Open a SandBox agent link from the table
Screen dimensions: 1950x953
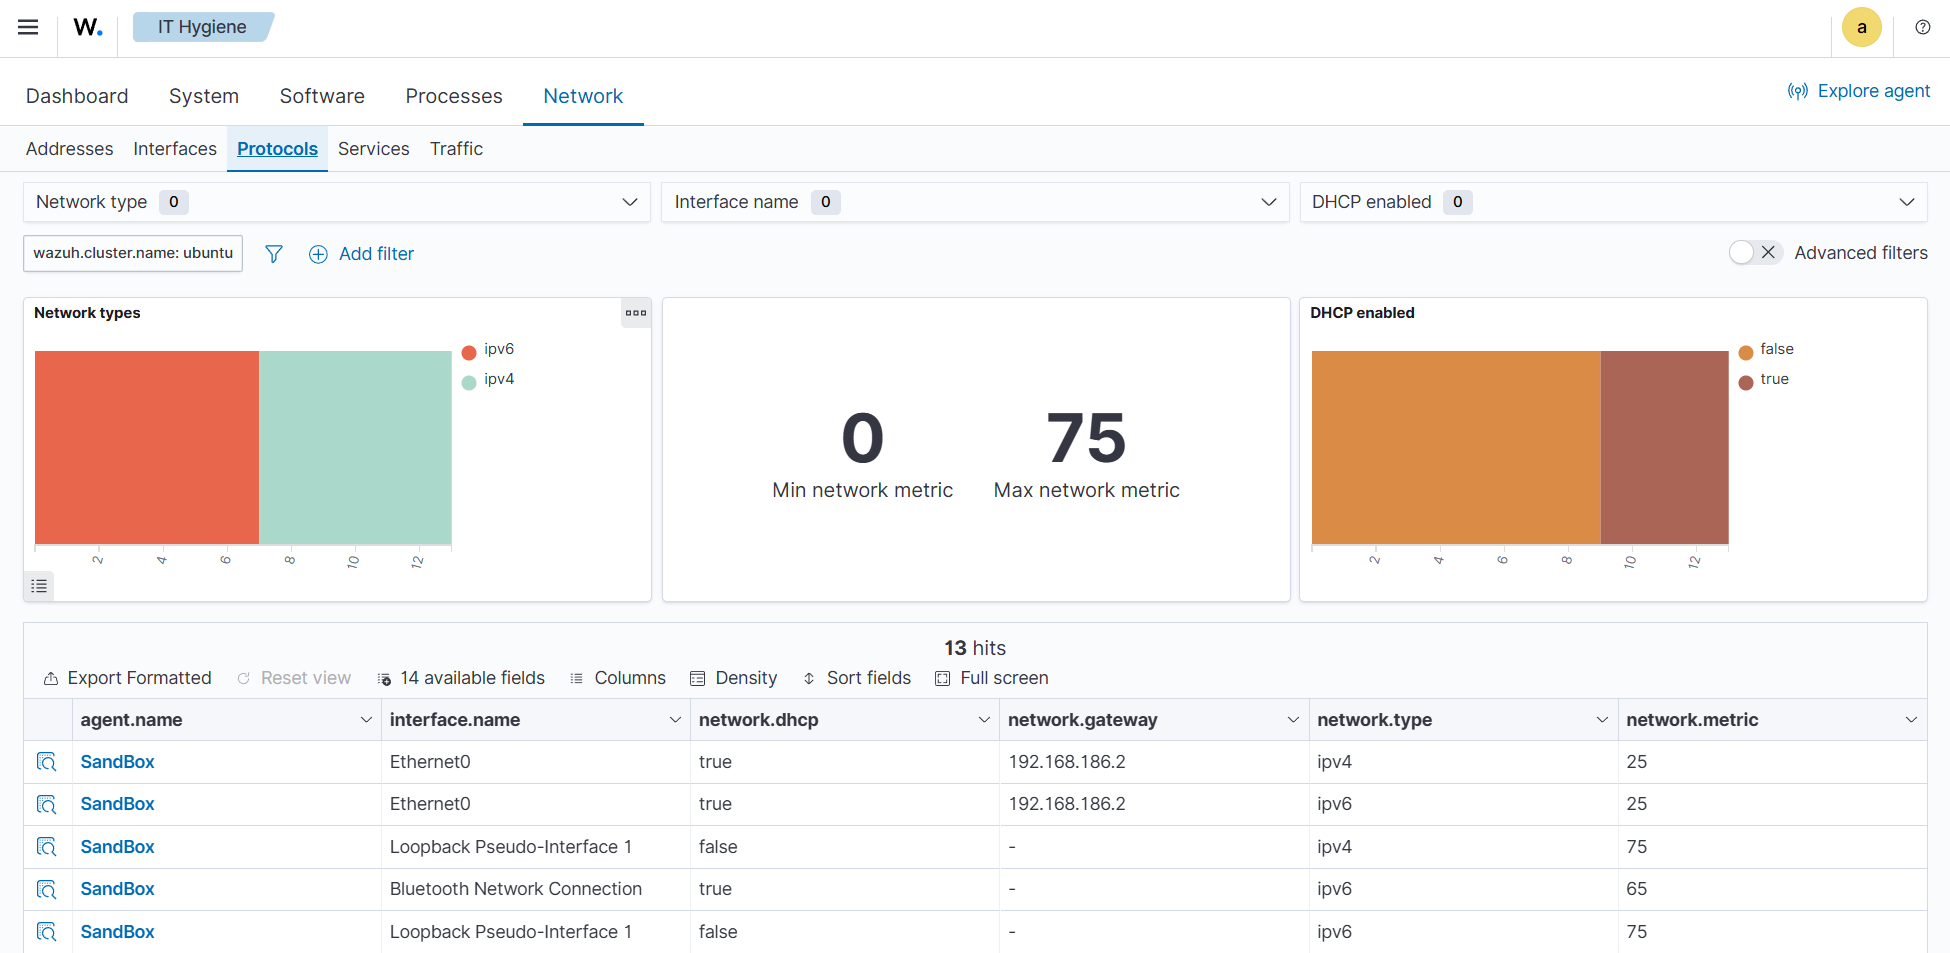point(117,761)
